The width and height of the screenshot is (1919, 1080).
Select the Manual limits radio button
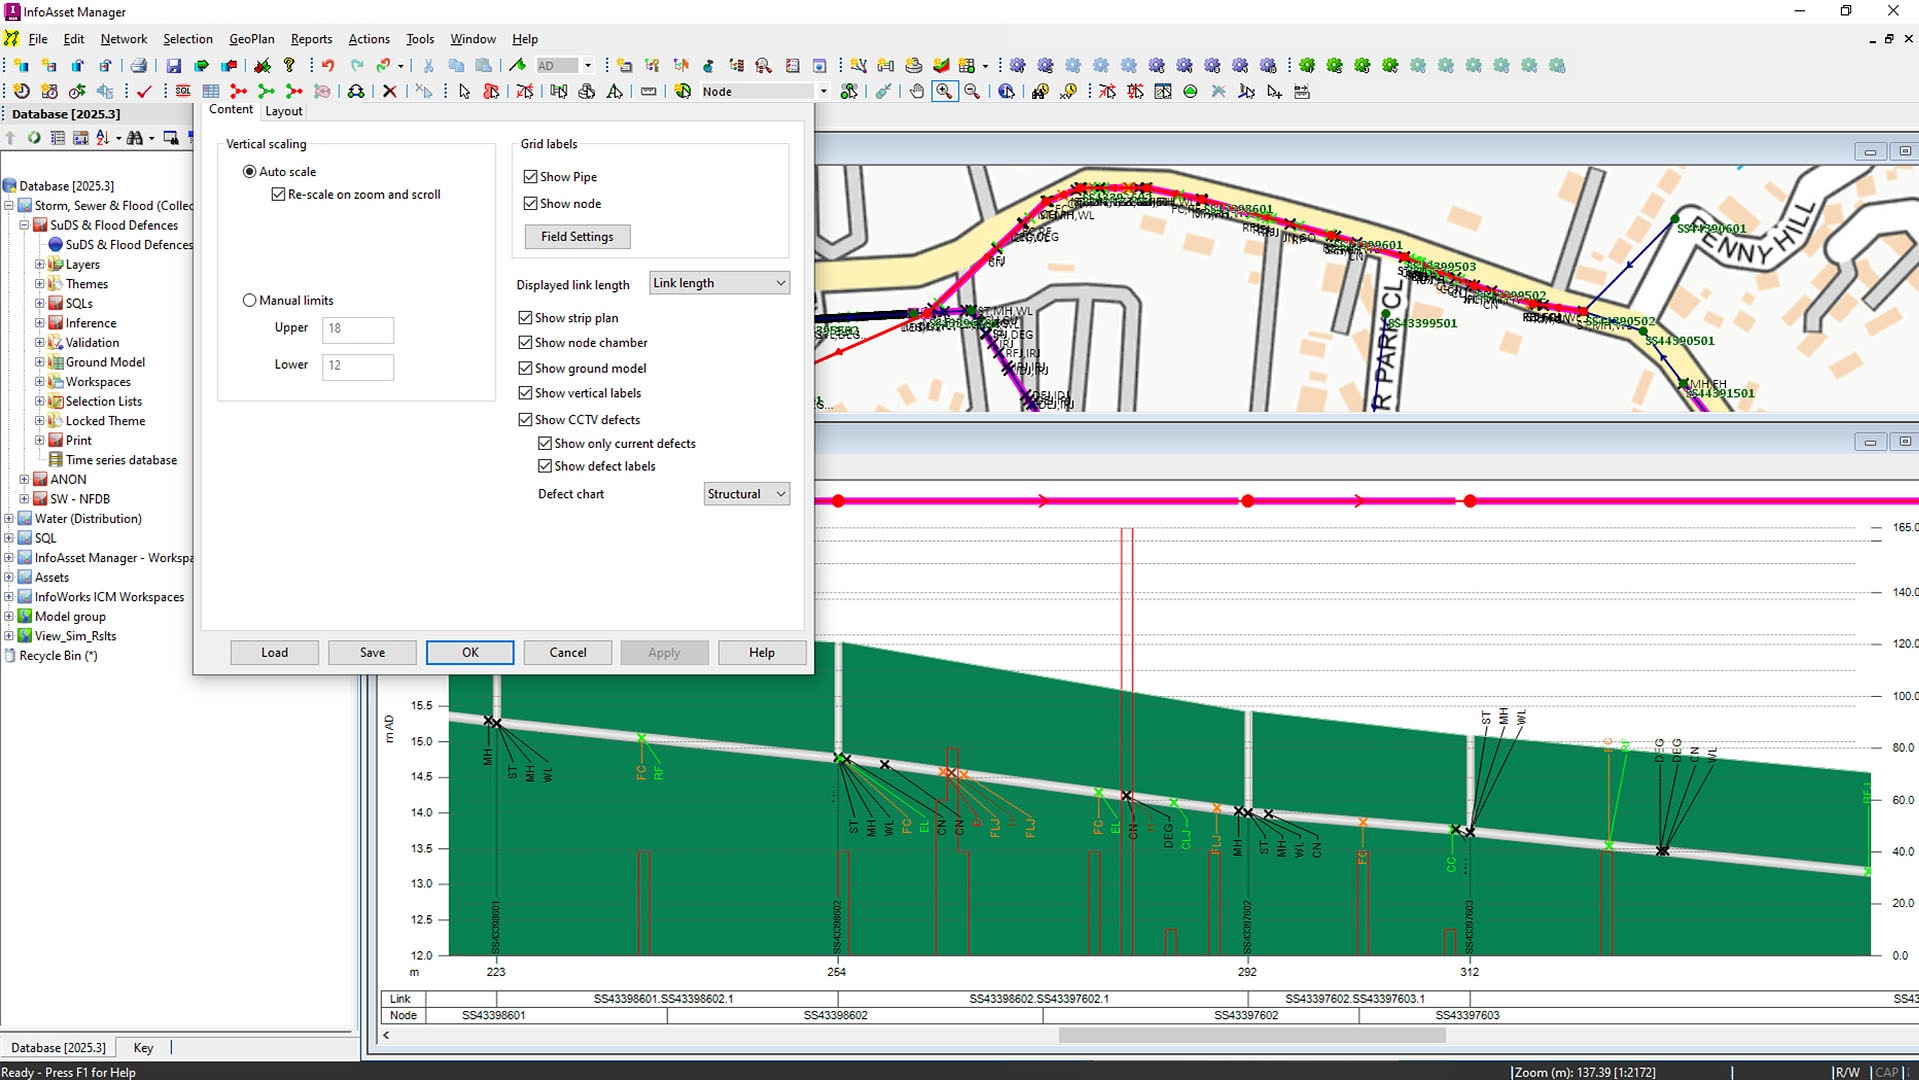coord(249,300)
